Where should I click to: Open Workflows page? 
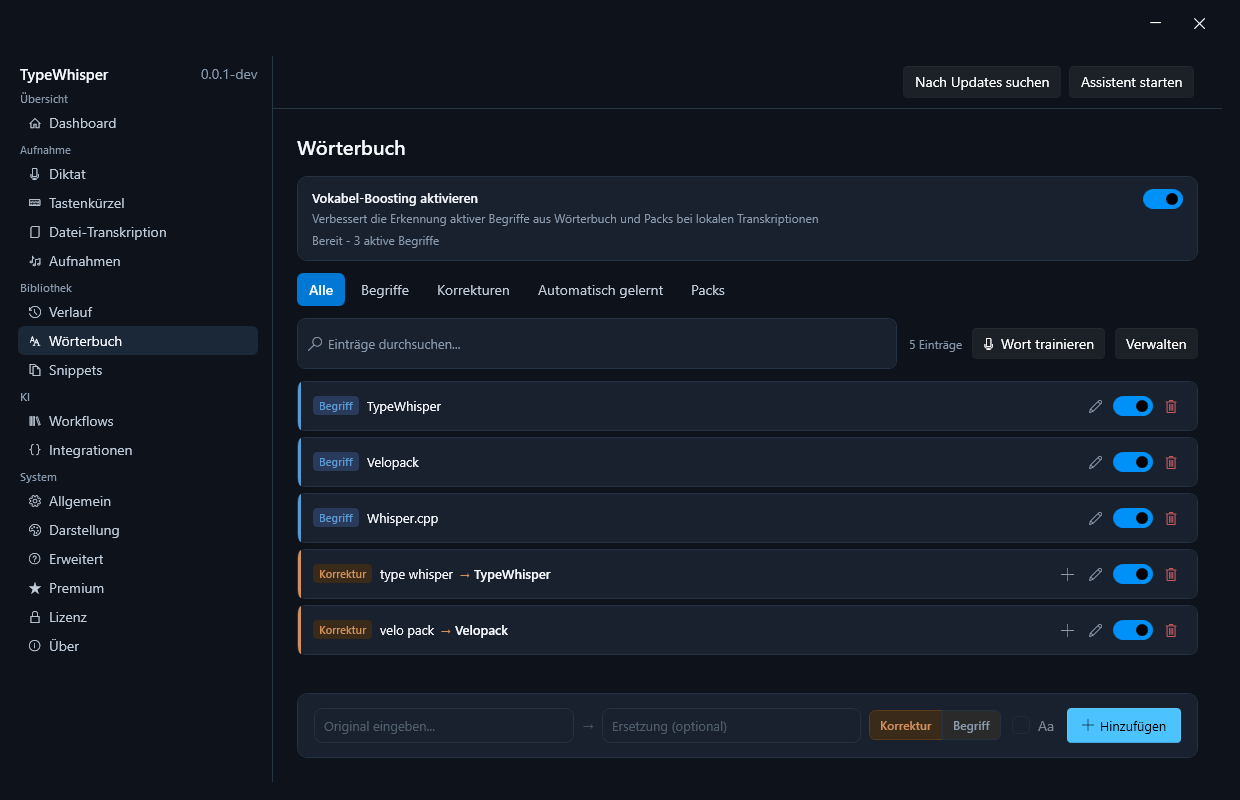pyautogui.click(x=138, y=421)
